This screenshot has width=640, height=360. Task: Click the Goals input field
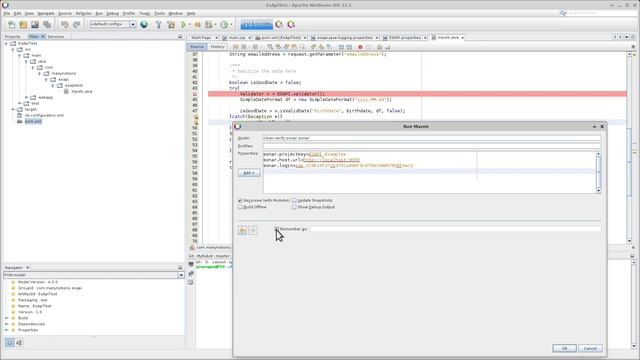432,138
